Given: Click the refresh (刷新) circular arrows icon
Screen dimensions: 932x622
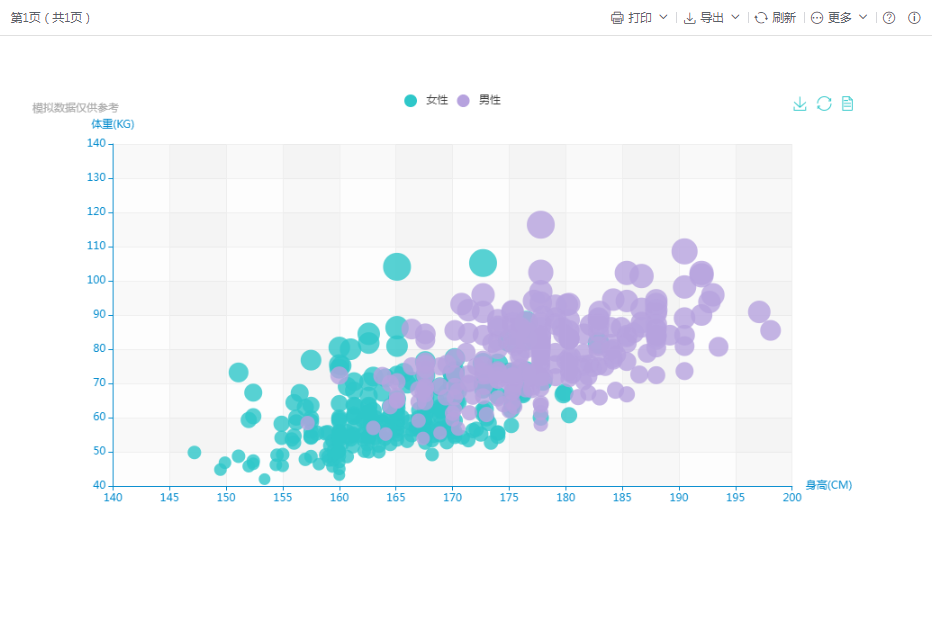Looking at the screenshot, I should pyautogui.click(x=761, y=18).
